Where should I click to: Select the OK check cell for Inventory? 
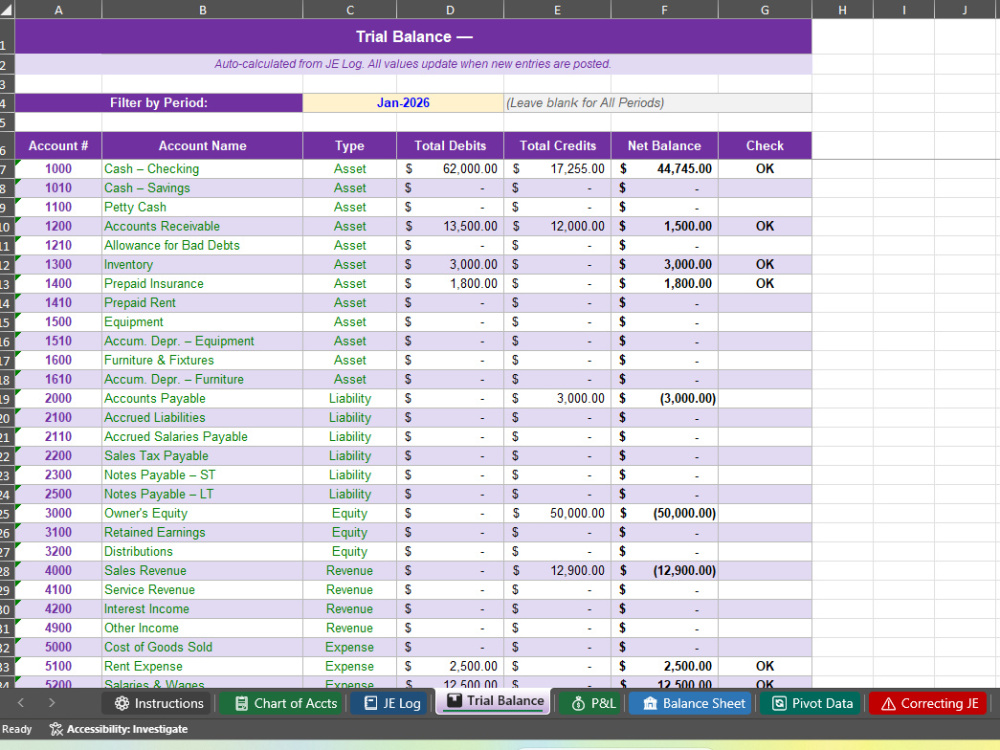(765, 265)
